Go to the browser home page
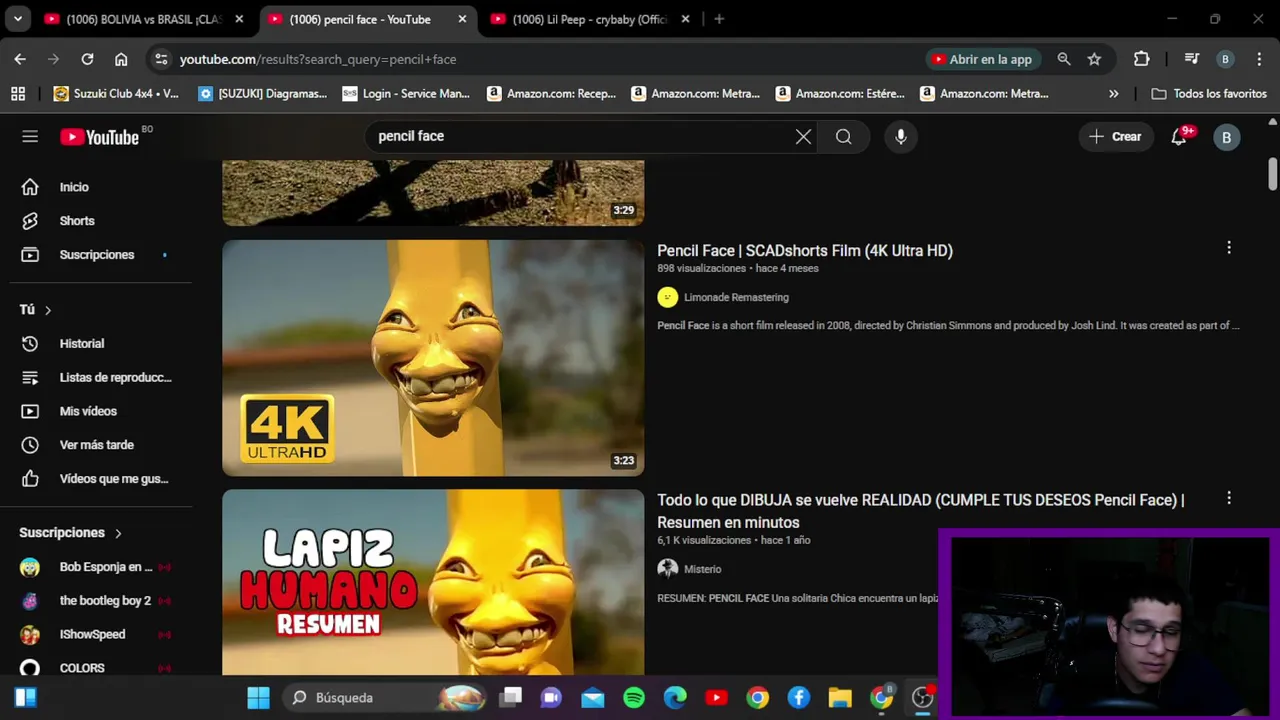 [x=121, y=59]
